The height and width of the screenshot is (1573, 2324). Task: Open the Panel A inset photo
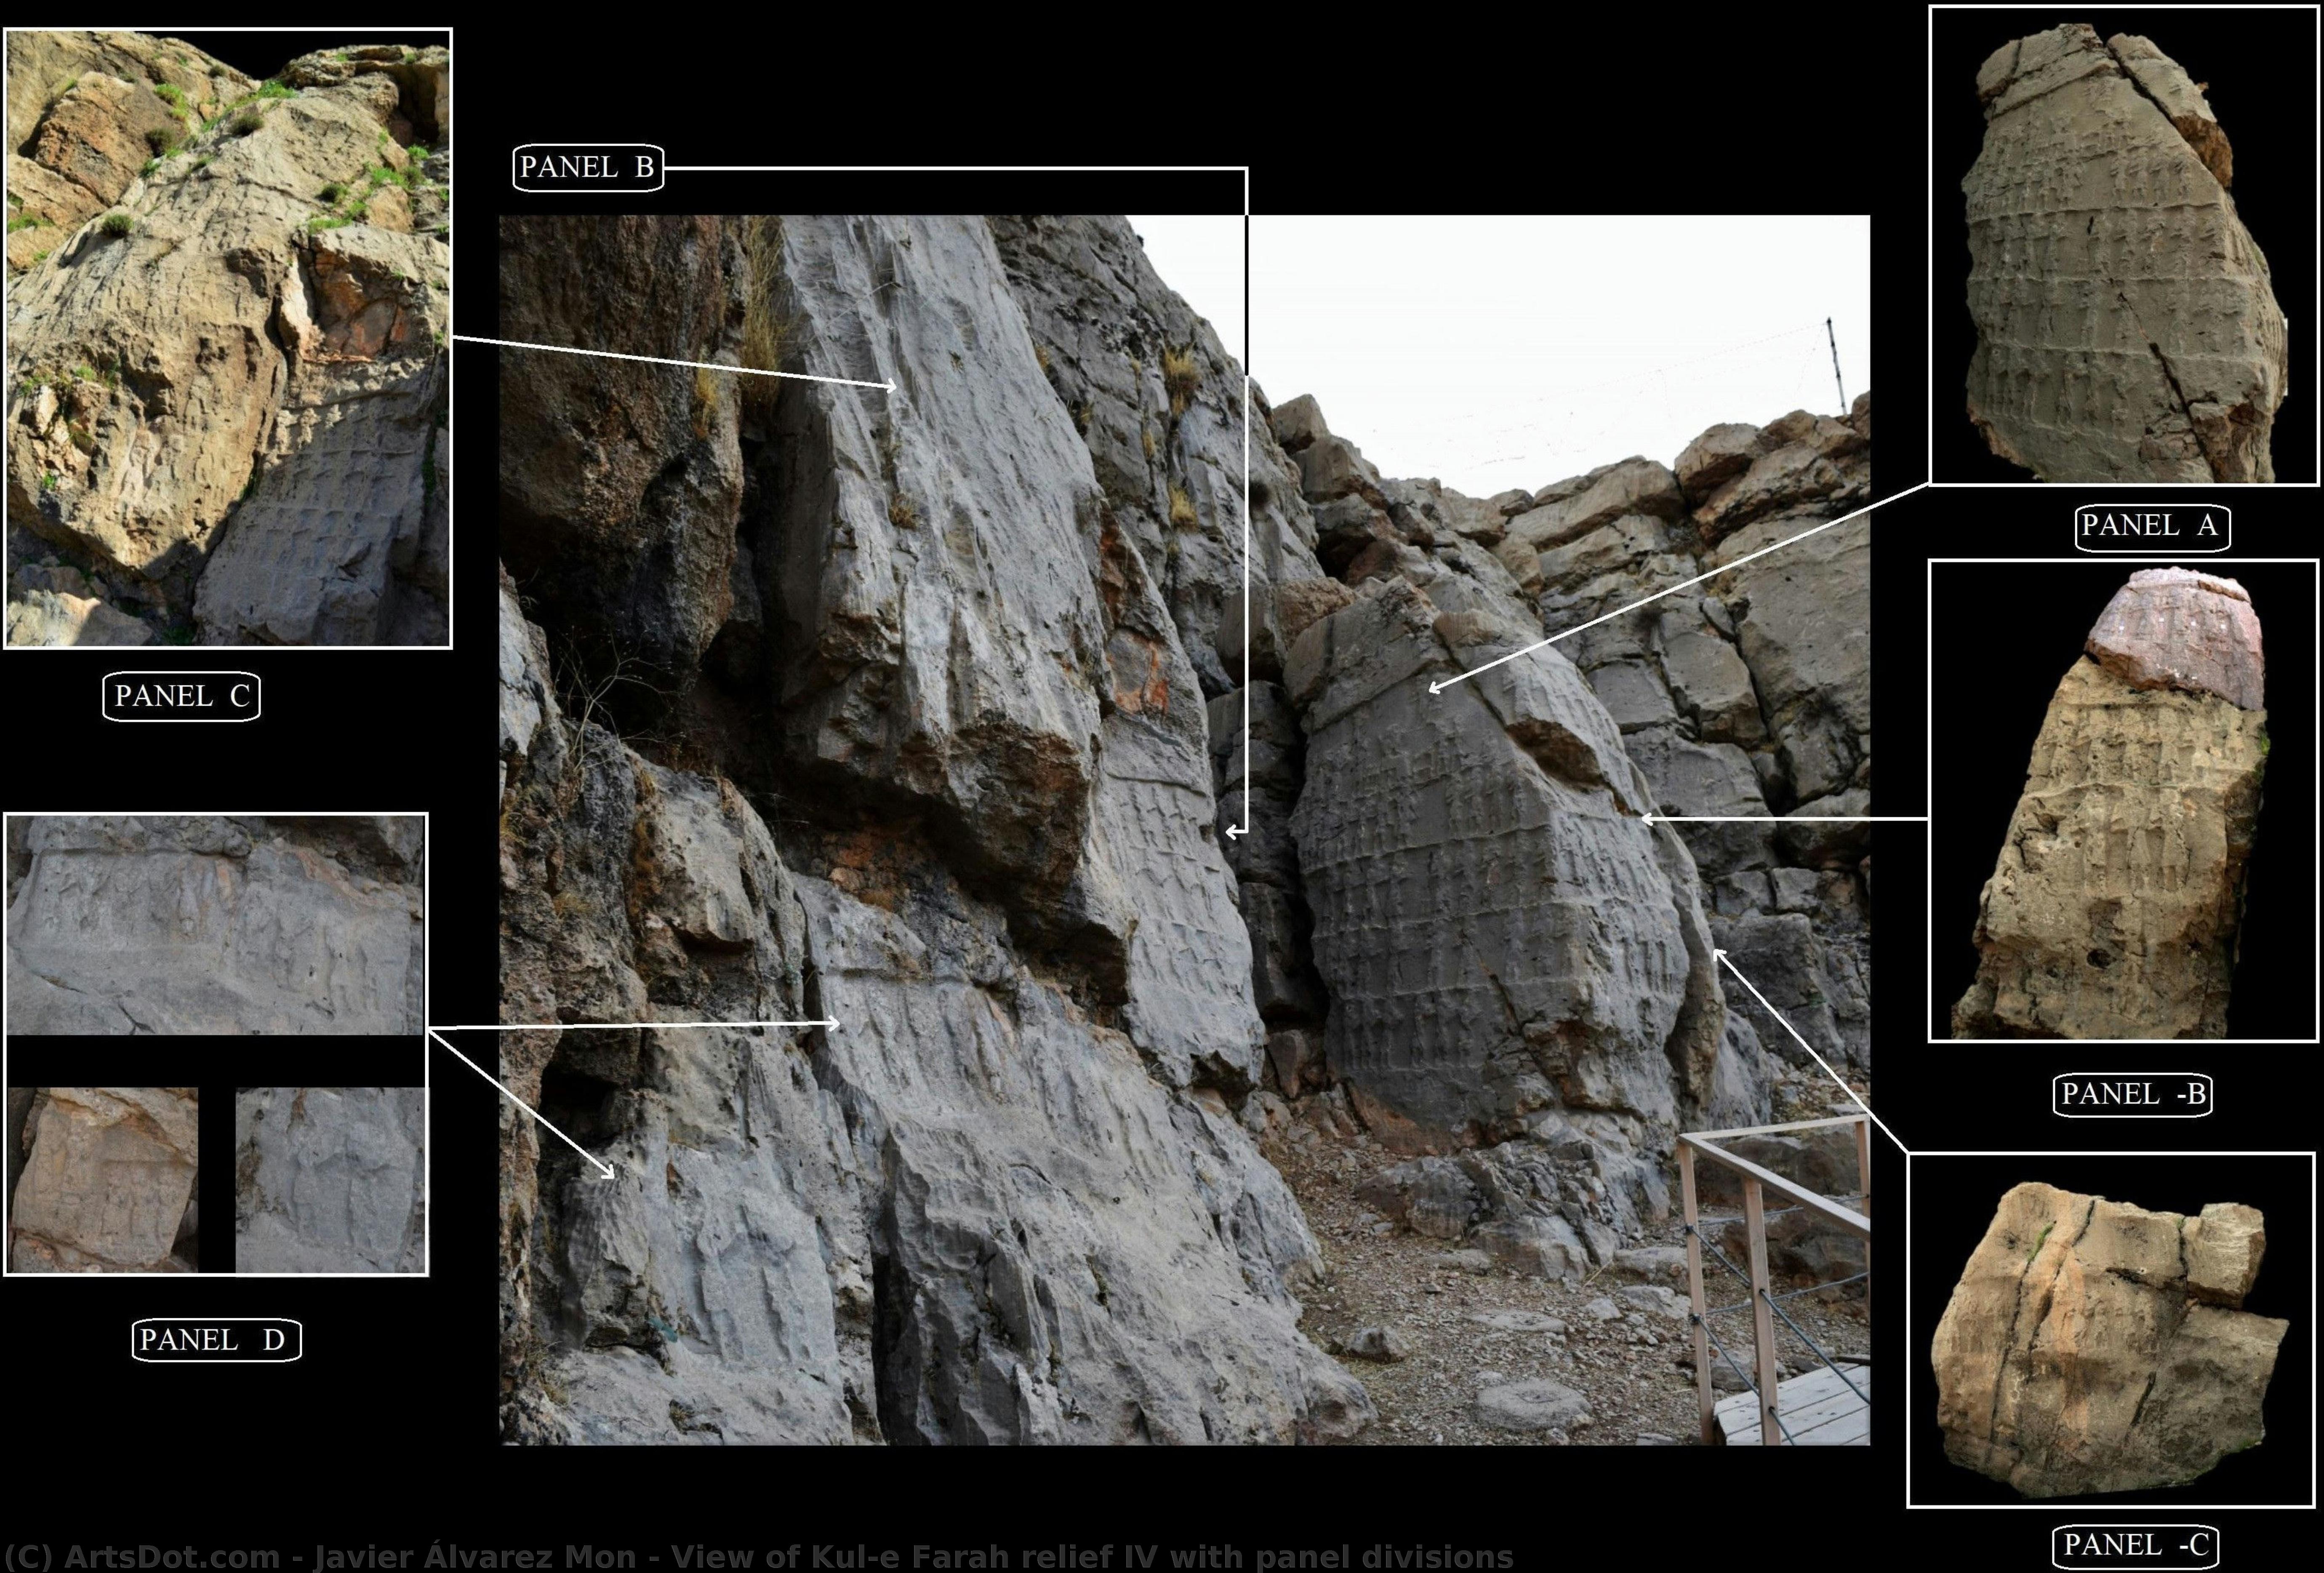click(x=2124, y=245)
